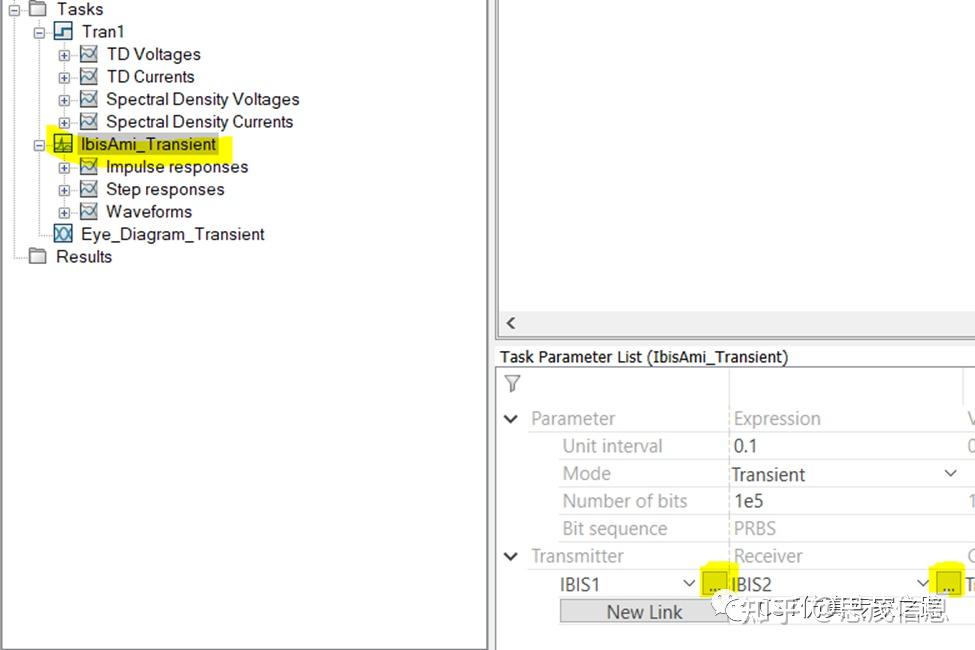Select the Eye_Diagram_Transient tree label

click(173, 234)
